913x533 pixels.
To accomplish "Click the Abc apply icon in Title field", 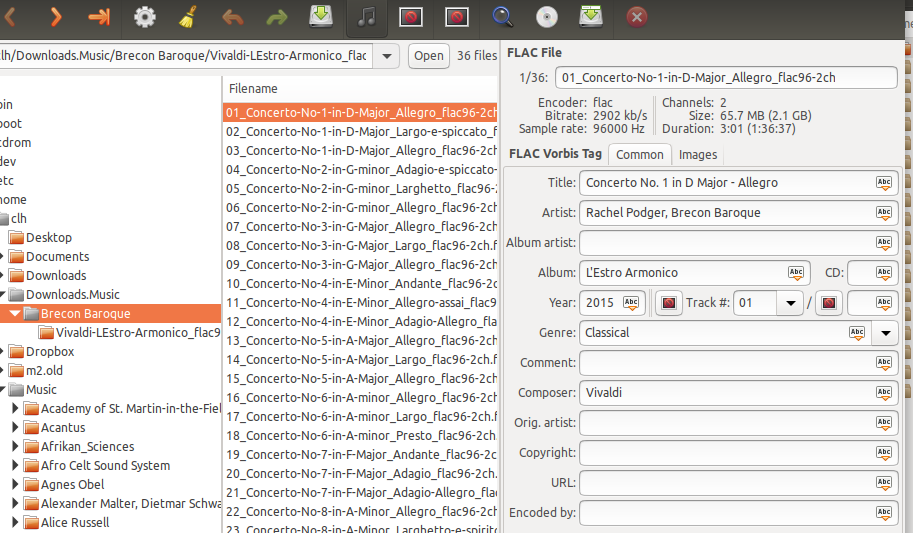I will coord(883,183).
